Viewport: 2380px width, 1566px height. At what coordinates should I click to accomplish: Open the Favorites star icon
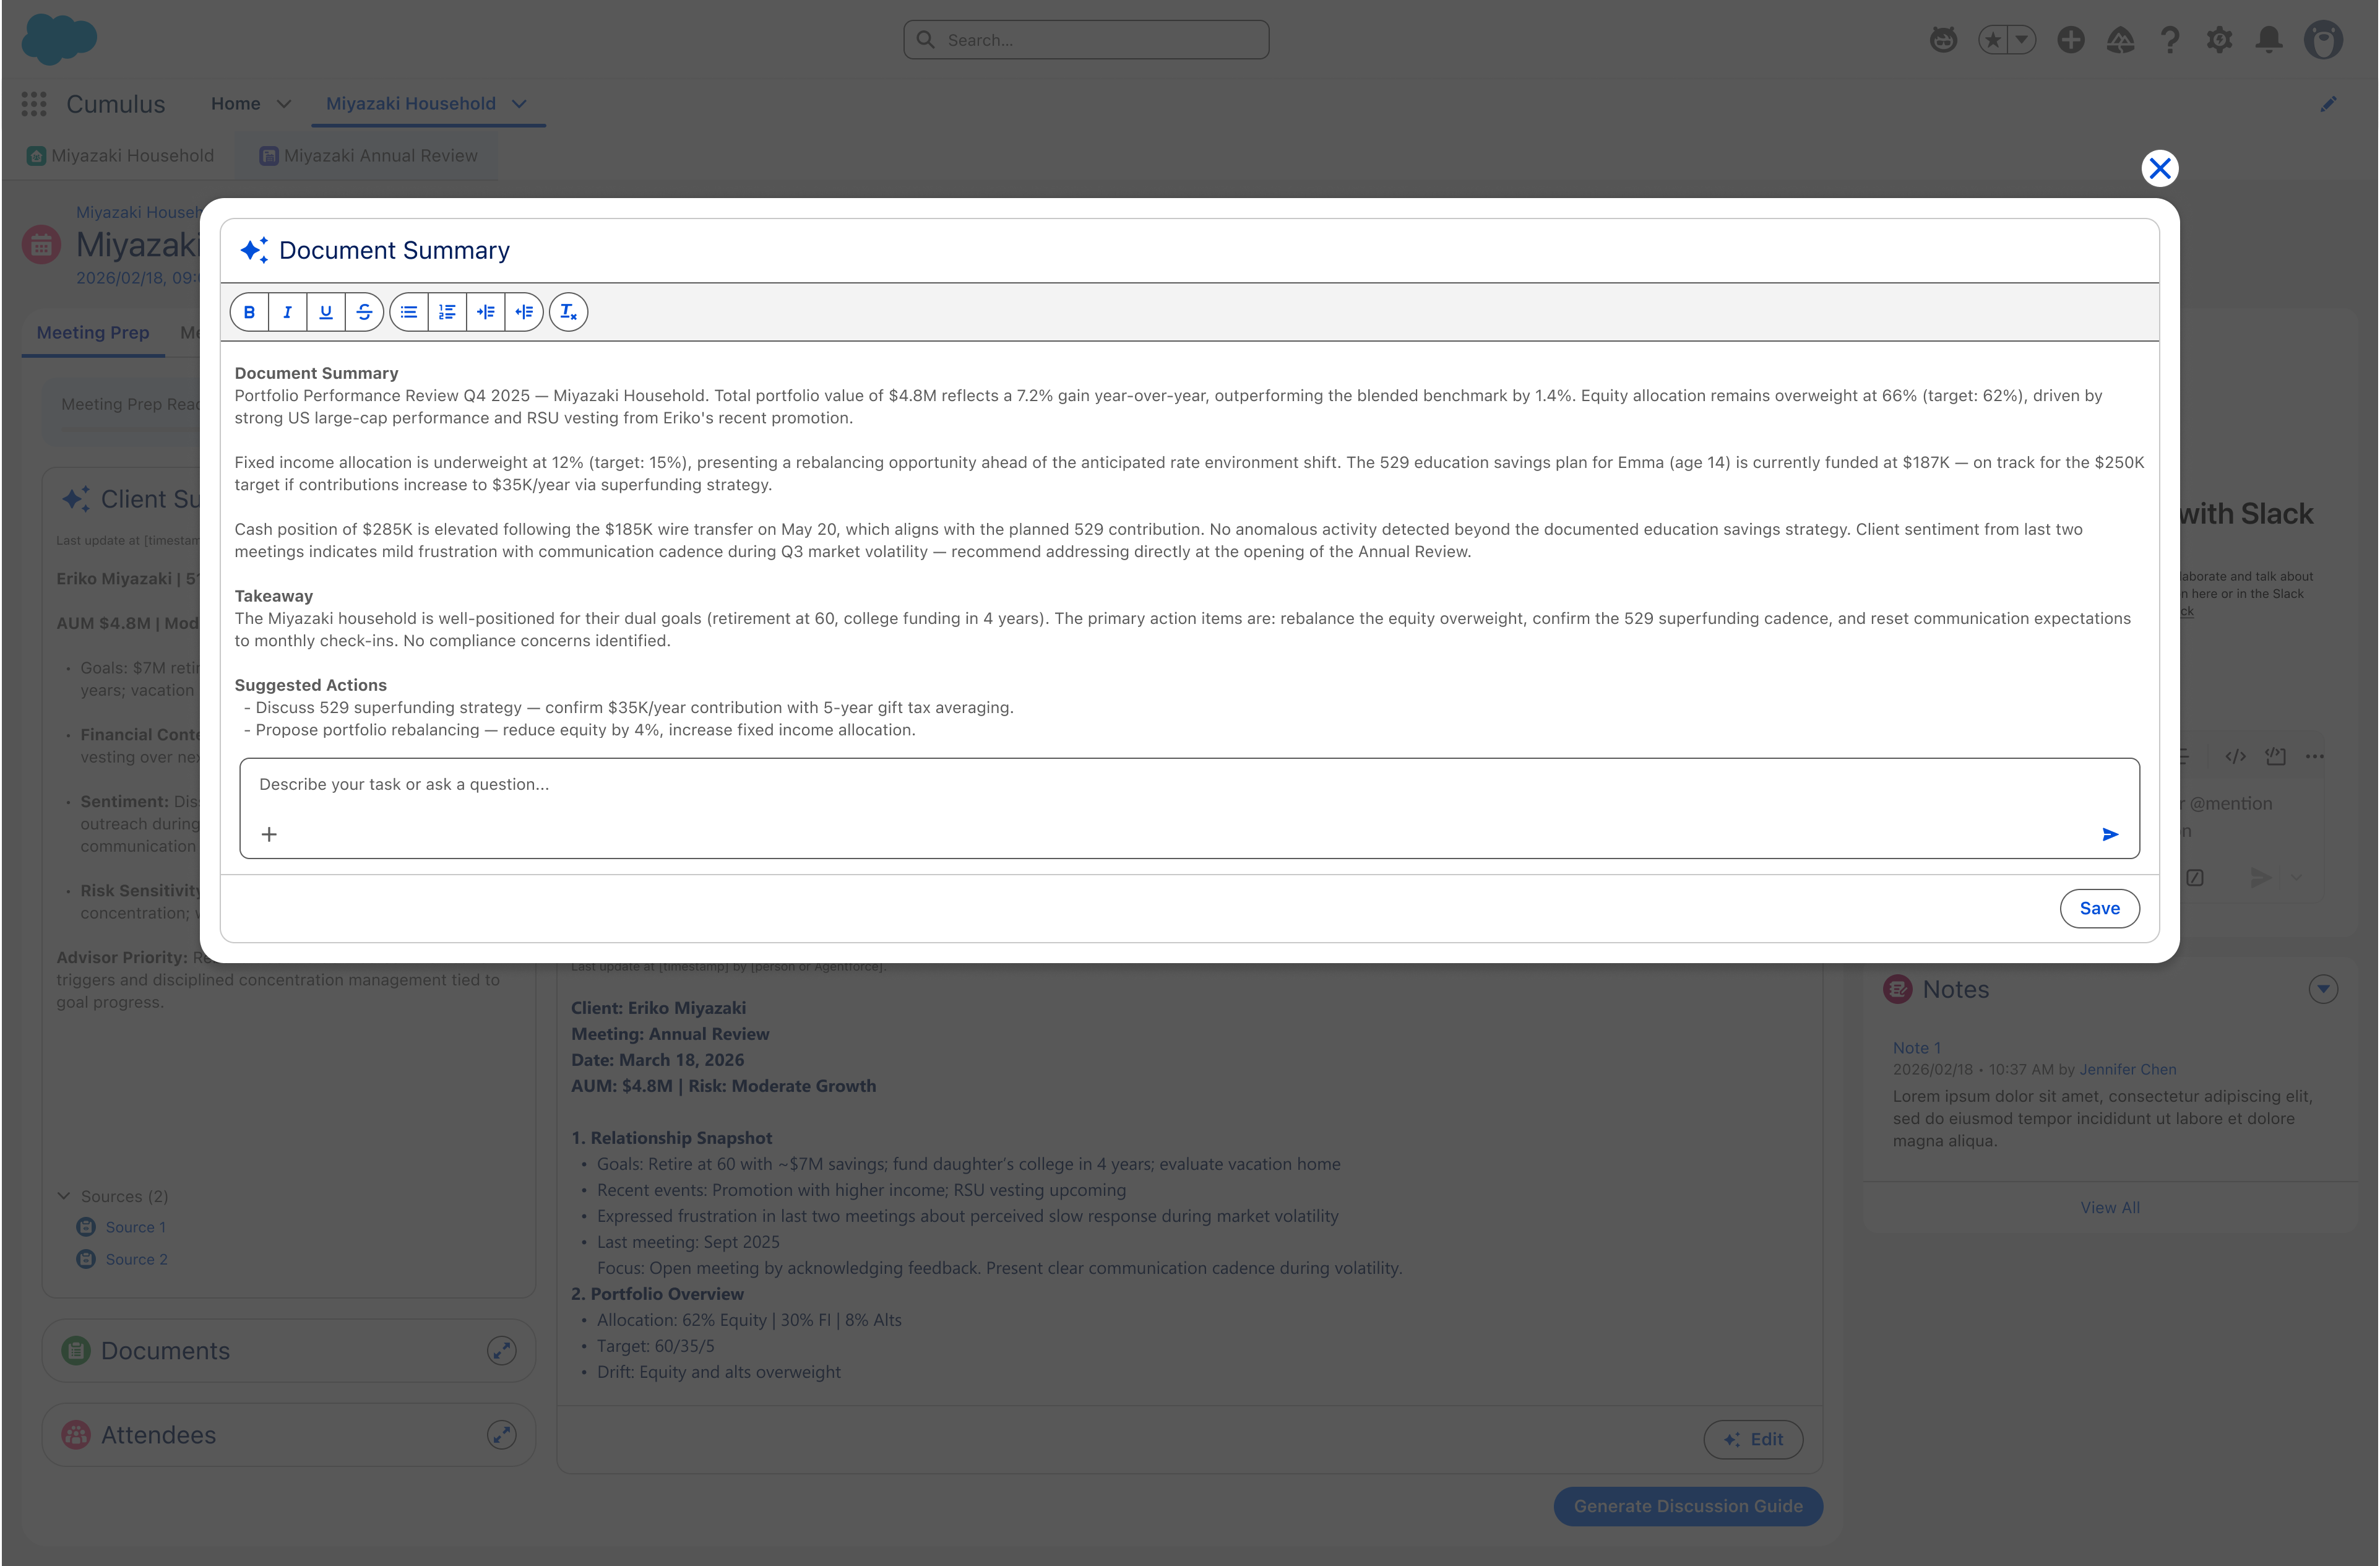(1993, 40)
